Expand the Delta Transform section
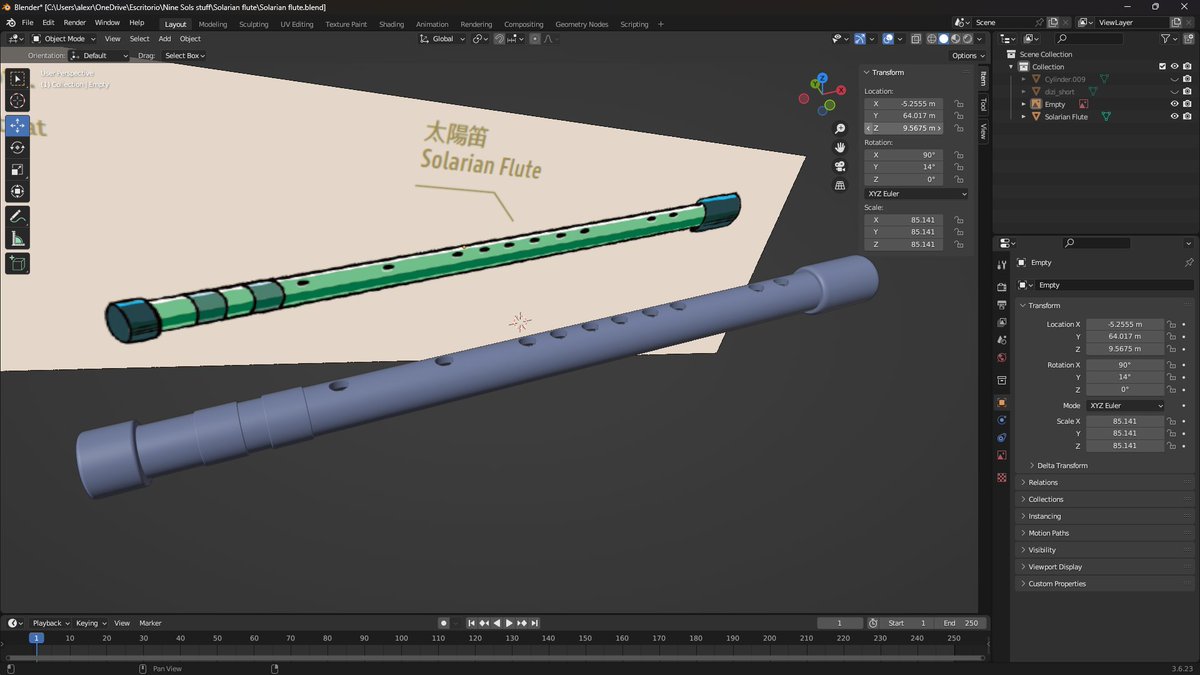Screen dimensions: 1200x675 click(x=1063, y=466)
